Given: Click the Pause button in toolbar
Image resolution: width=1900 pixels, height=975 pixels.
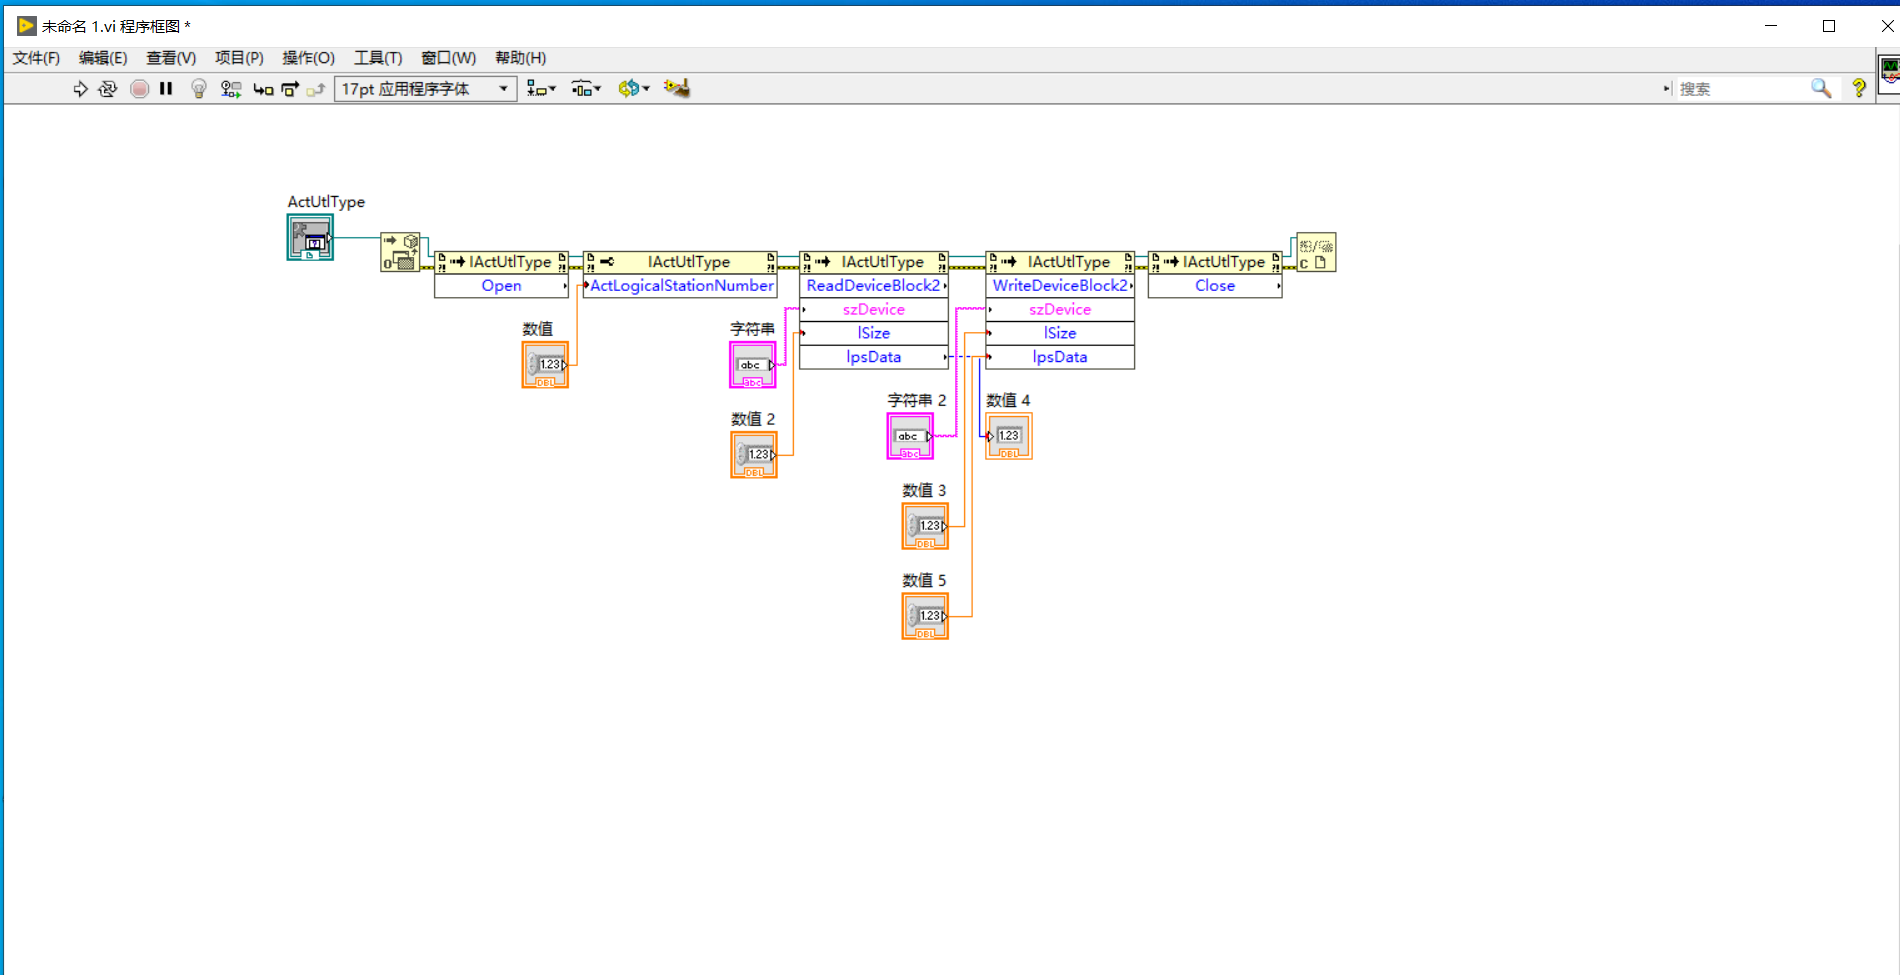Looking at the screenshot, I should (x=166, y=89).
